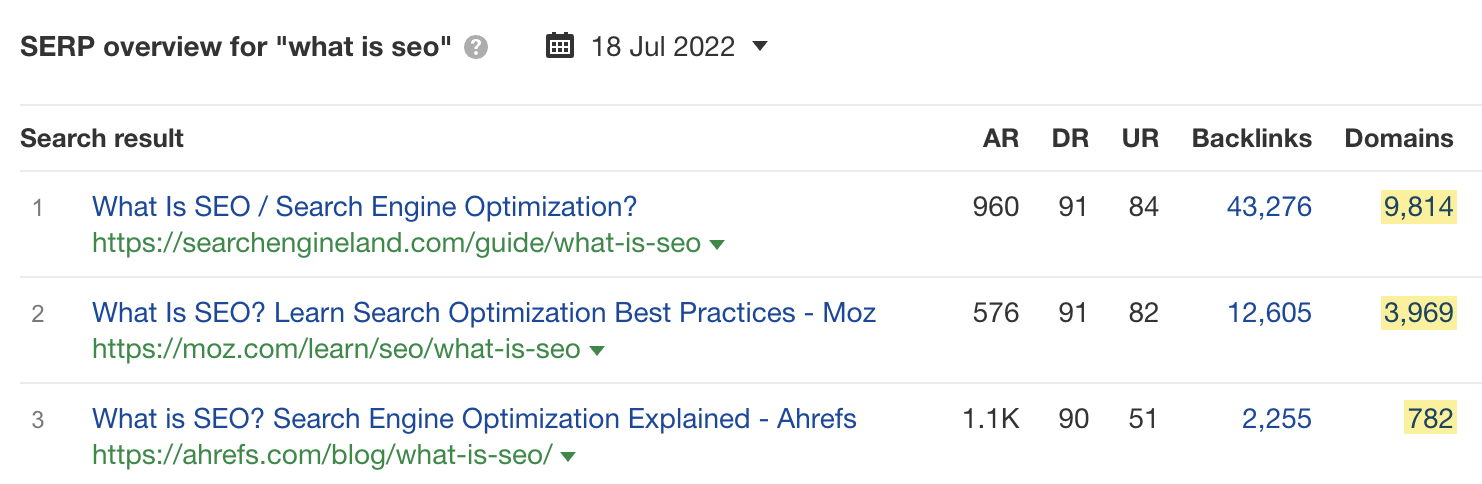
Task: Click the searchengineland.com guide URL
Action: [x=396, y=243]
